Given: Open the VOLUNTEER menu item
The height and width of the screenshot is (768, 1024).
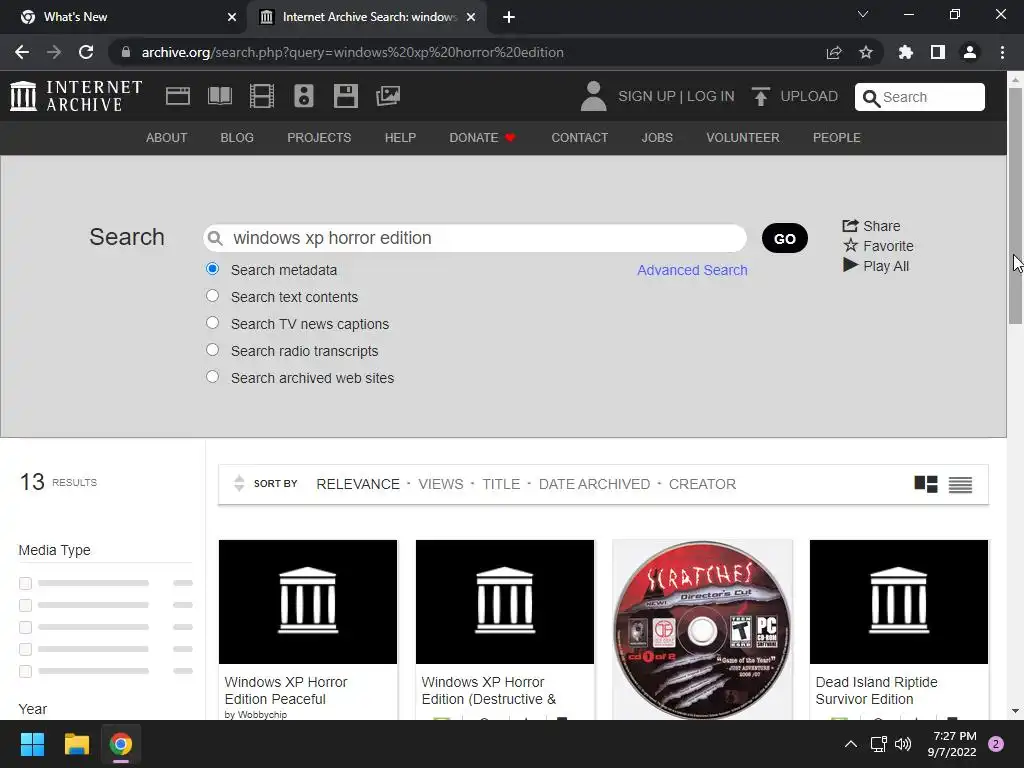Looking at the screenshot, I should [743, 138].
